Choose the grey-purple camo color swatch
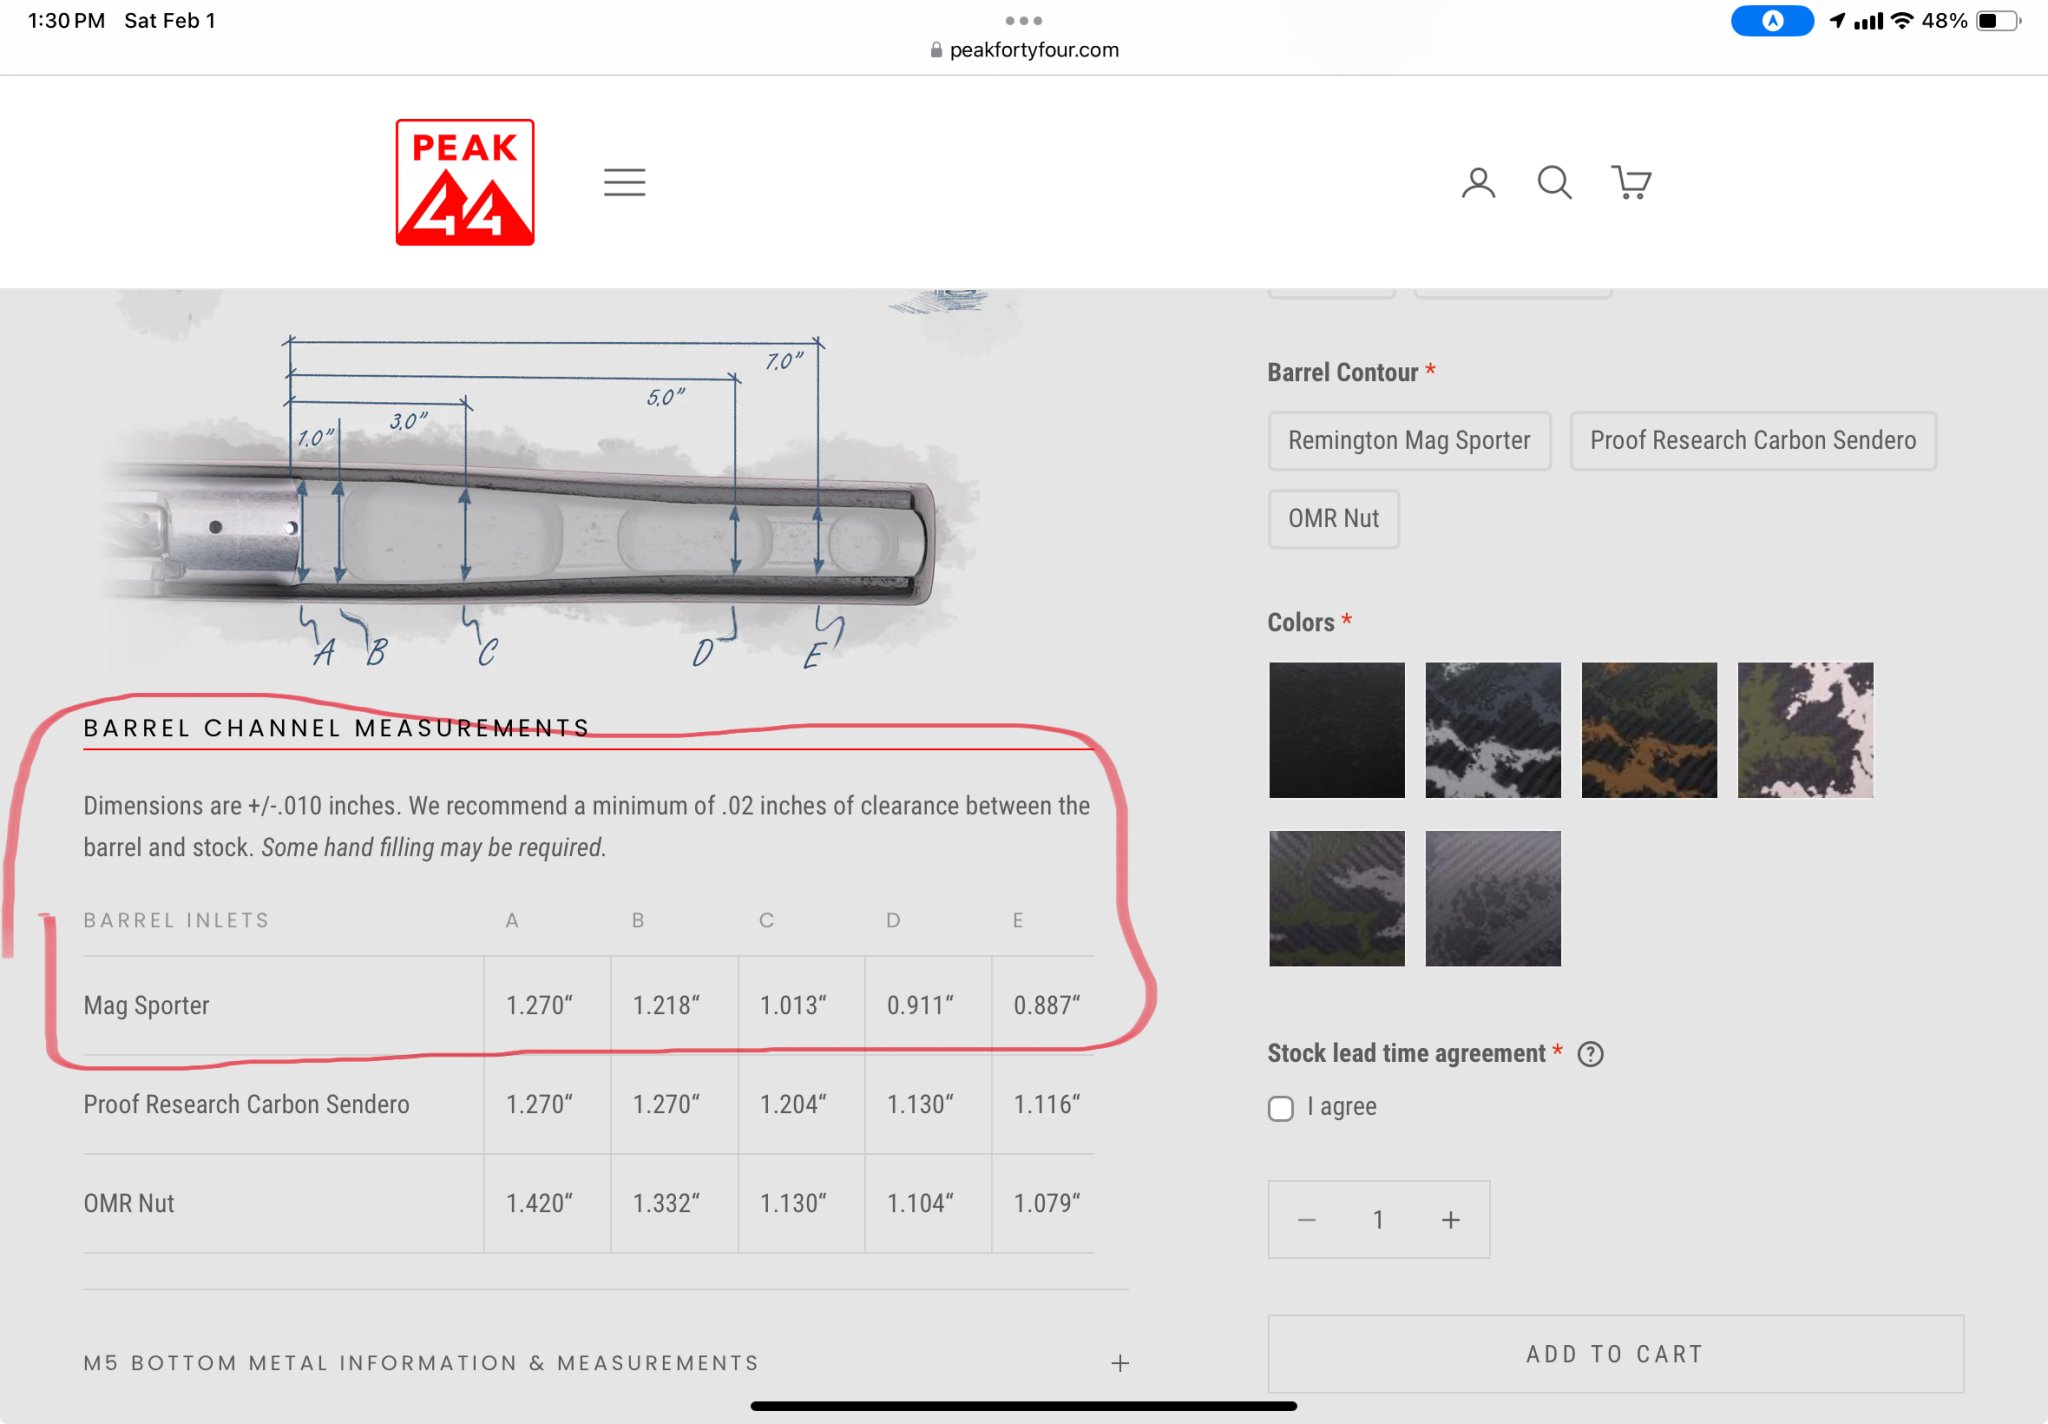The height and width of the screenshot is (1424, 2048). (x=1493, y=898)
